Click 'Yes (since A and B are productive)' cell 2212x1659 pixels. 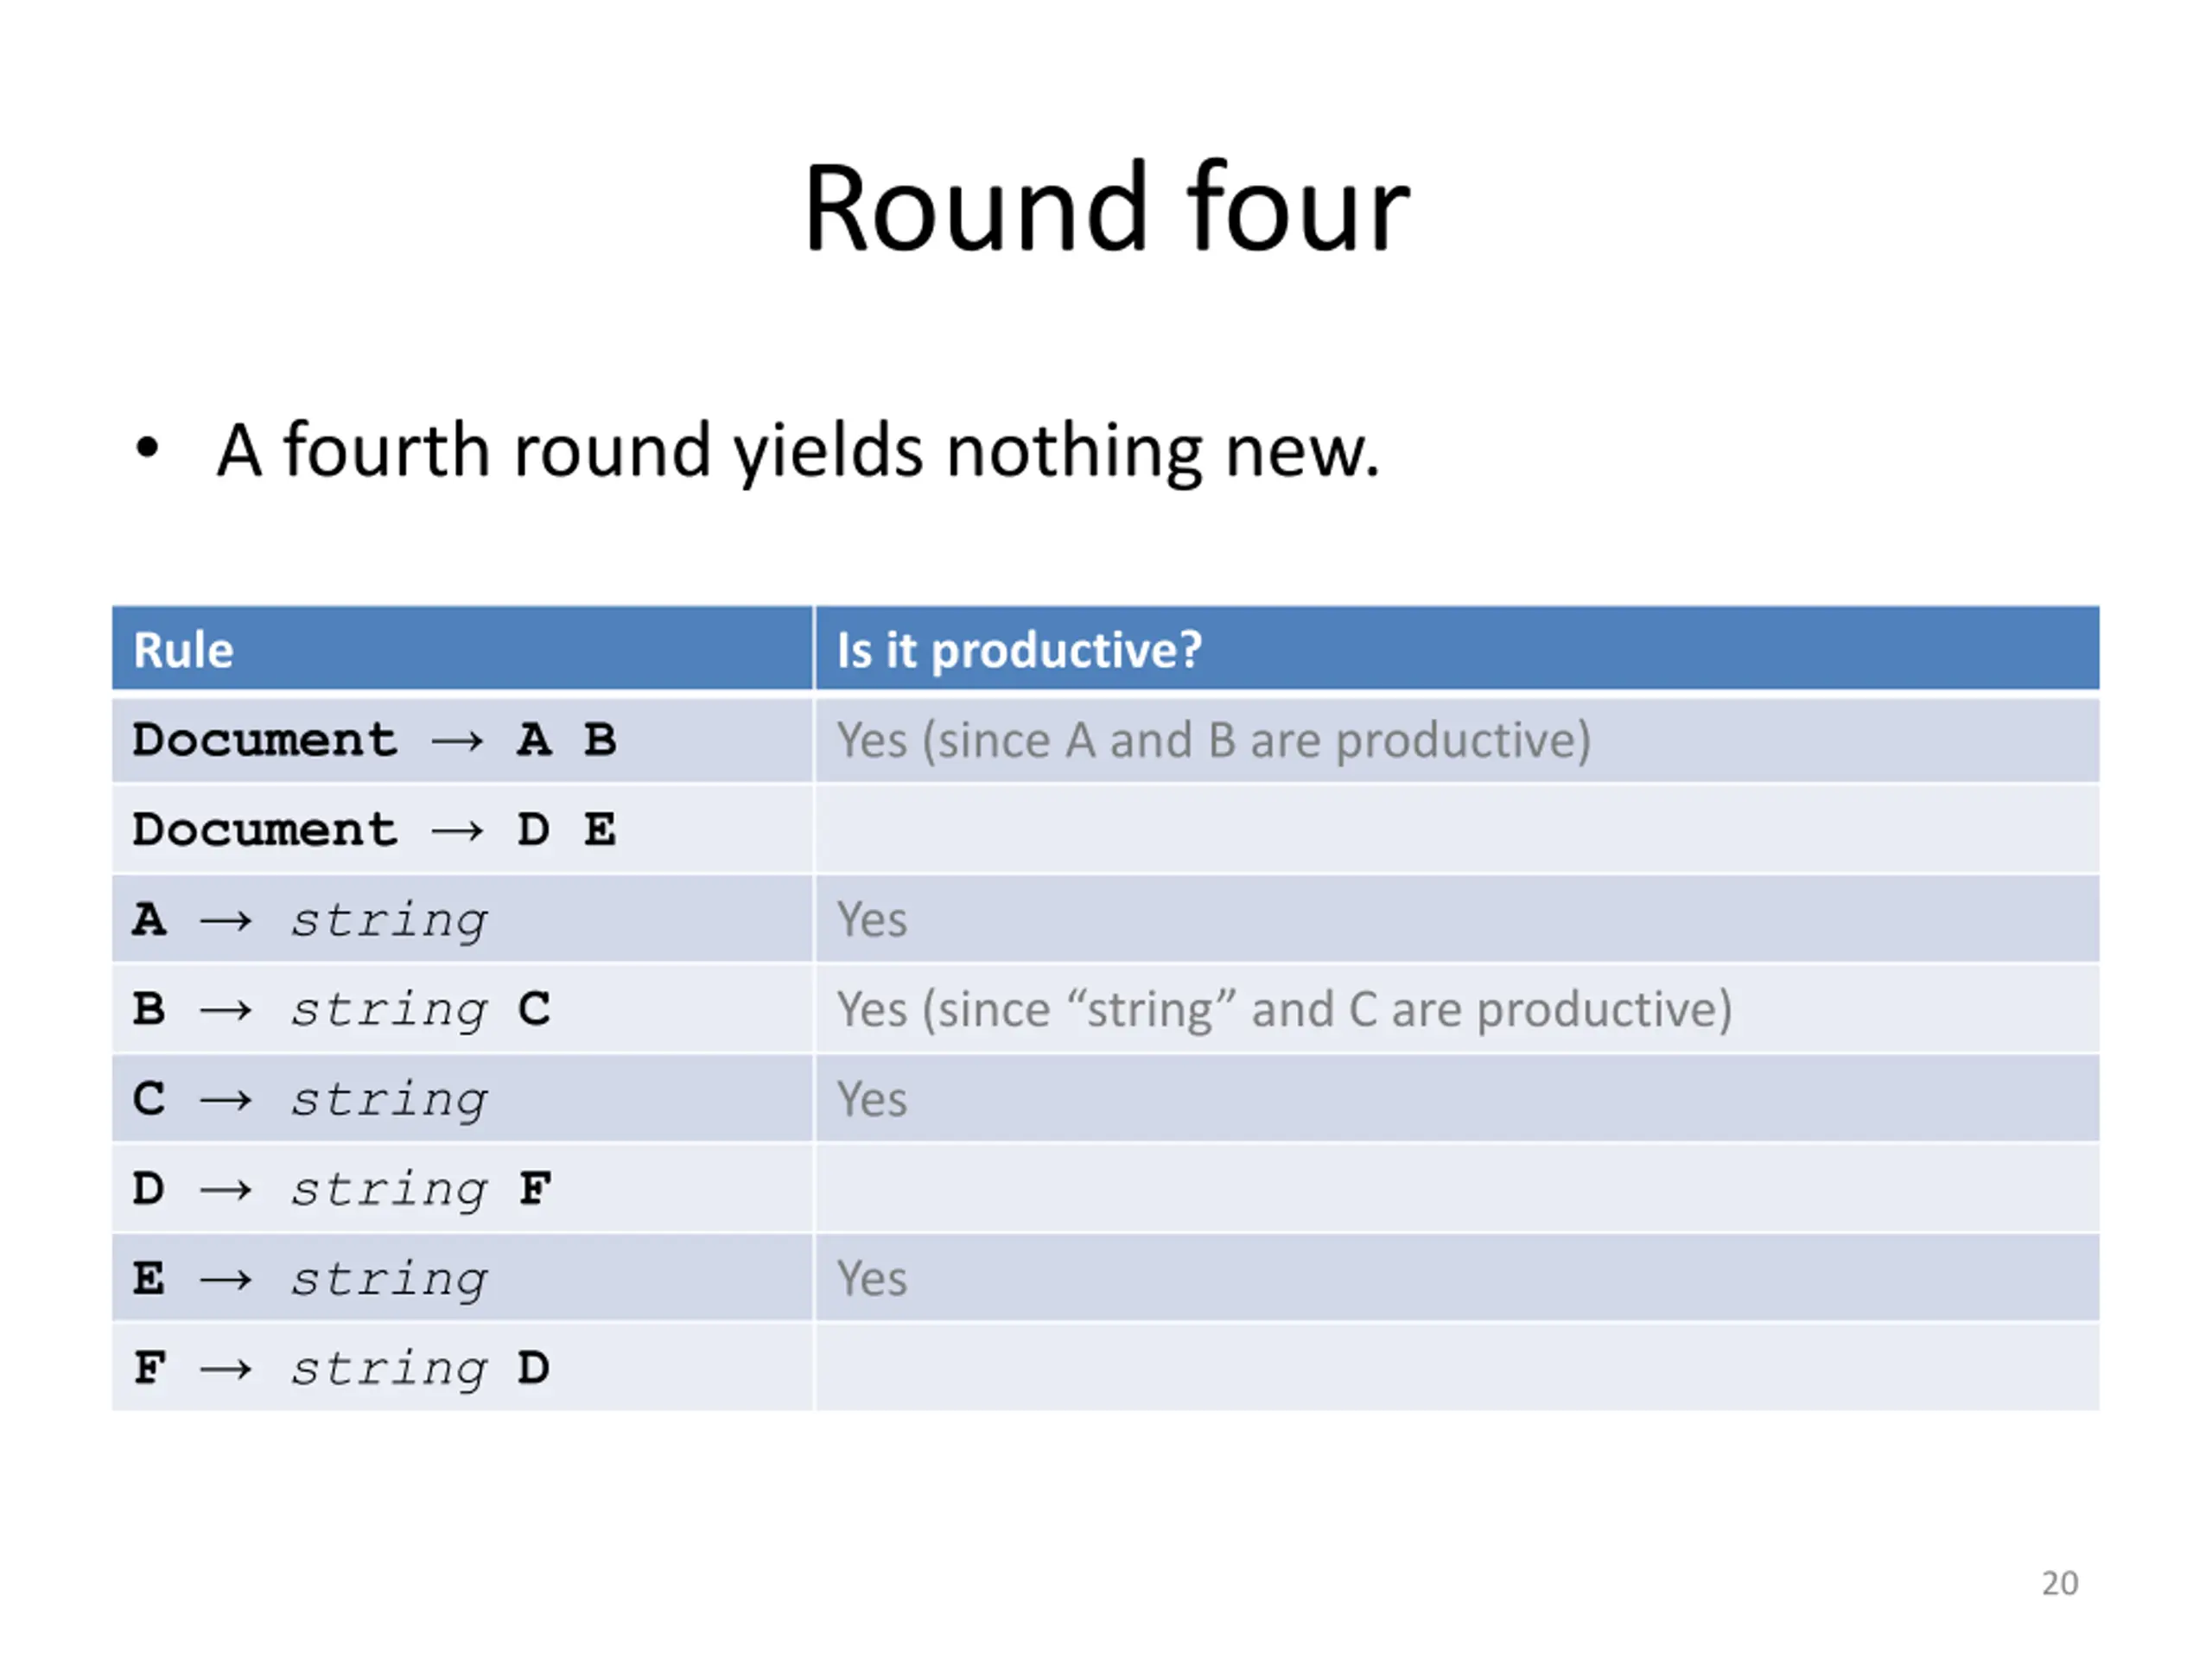[x=1457, y=740]
